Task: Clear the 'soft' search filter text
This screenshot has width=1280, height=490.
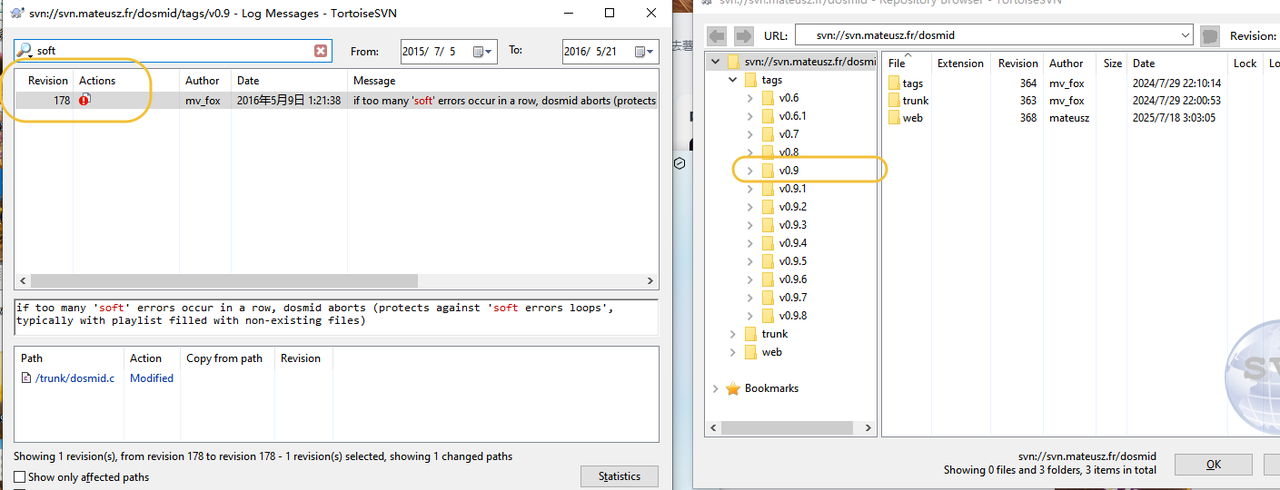Action: point(321,51)
